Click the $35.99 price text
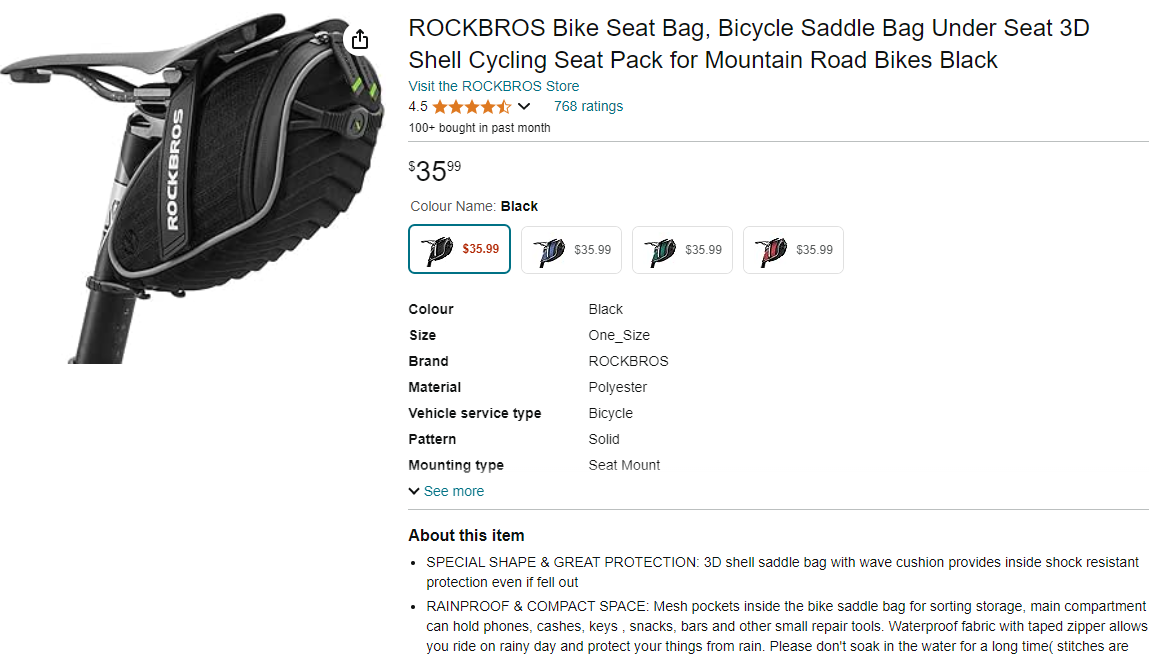 (x=435, y=171)
